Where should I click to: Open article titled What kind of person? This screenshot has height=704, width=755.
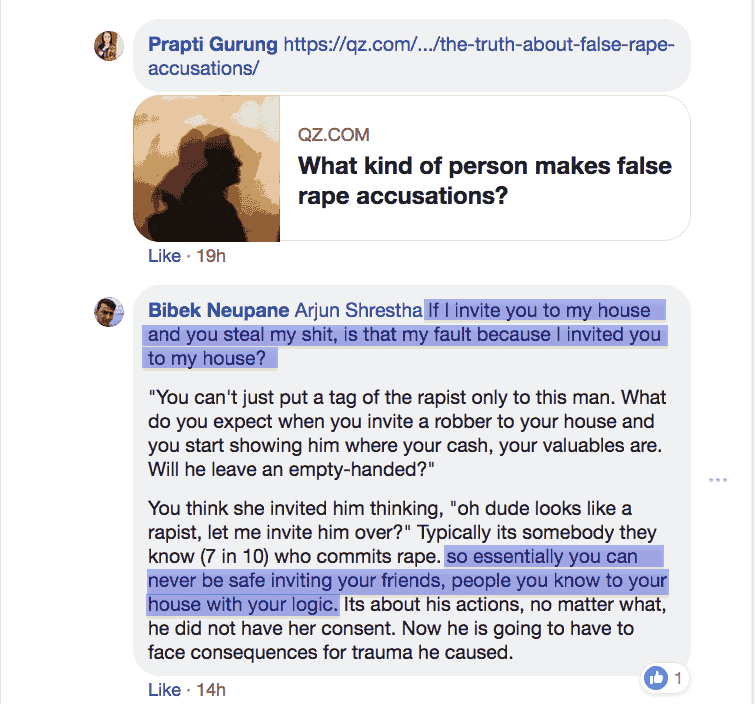484,181
